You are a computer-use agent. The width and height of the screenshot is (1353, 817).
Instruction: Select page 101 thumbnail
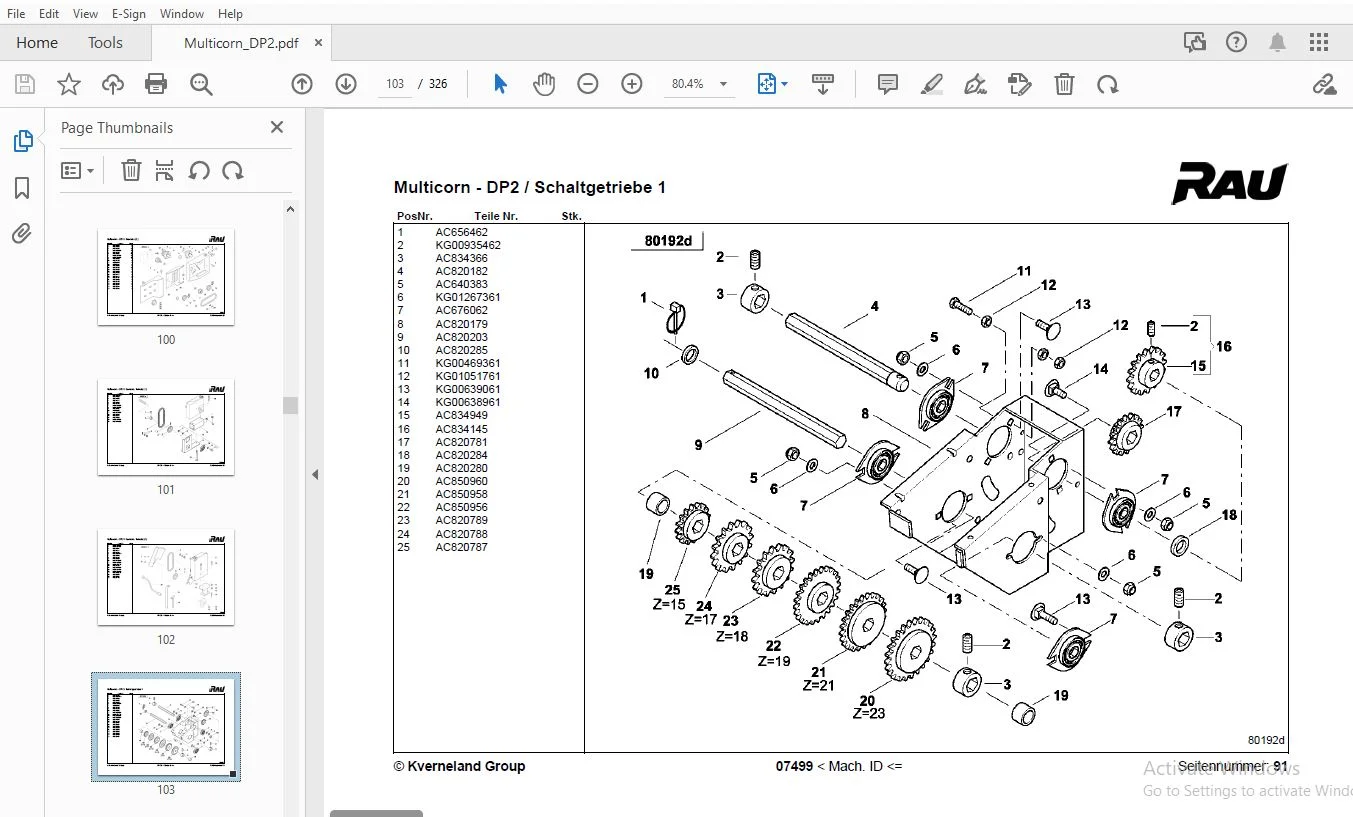coord(166,428)
